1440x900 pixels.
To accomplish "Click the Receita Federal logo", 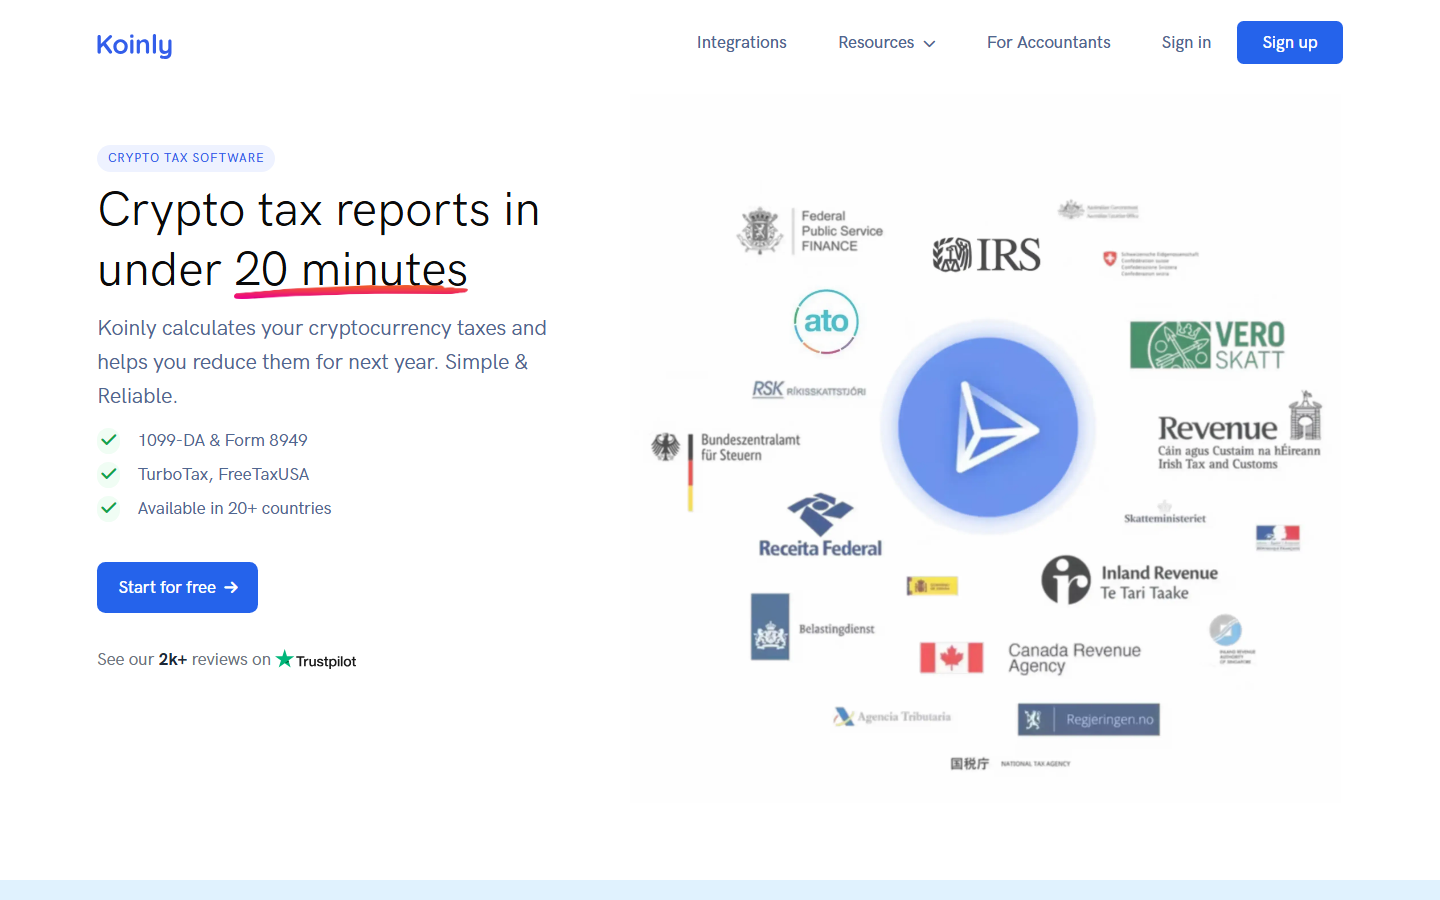I will 820,525.
